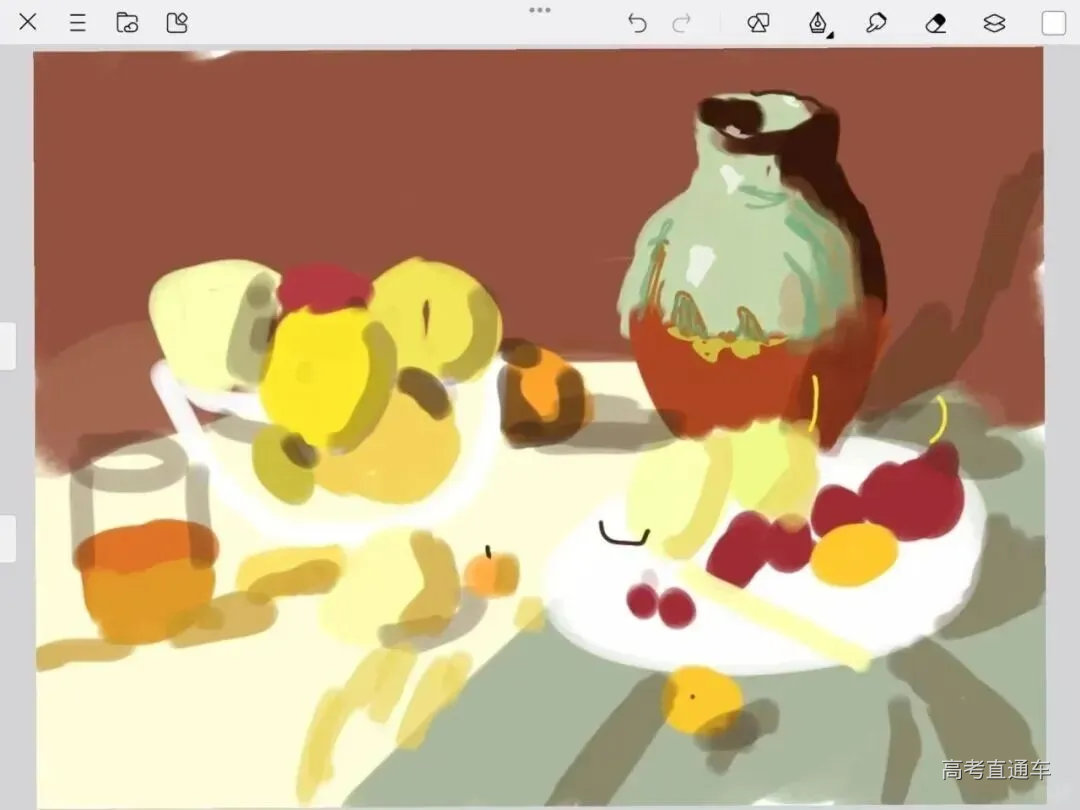Tap the green vase on the canvas
1080x810 pixels.
(x=750, y=240)
